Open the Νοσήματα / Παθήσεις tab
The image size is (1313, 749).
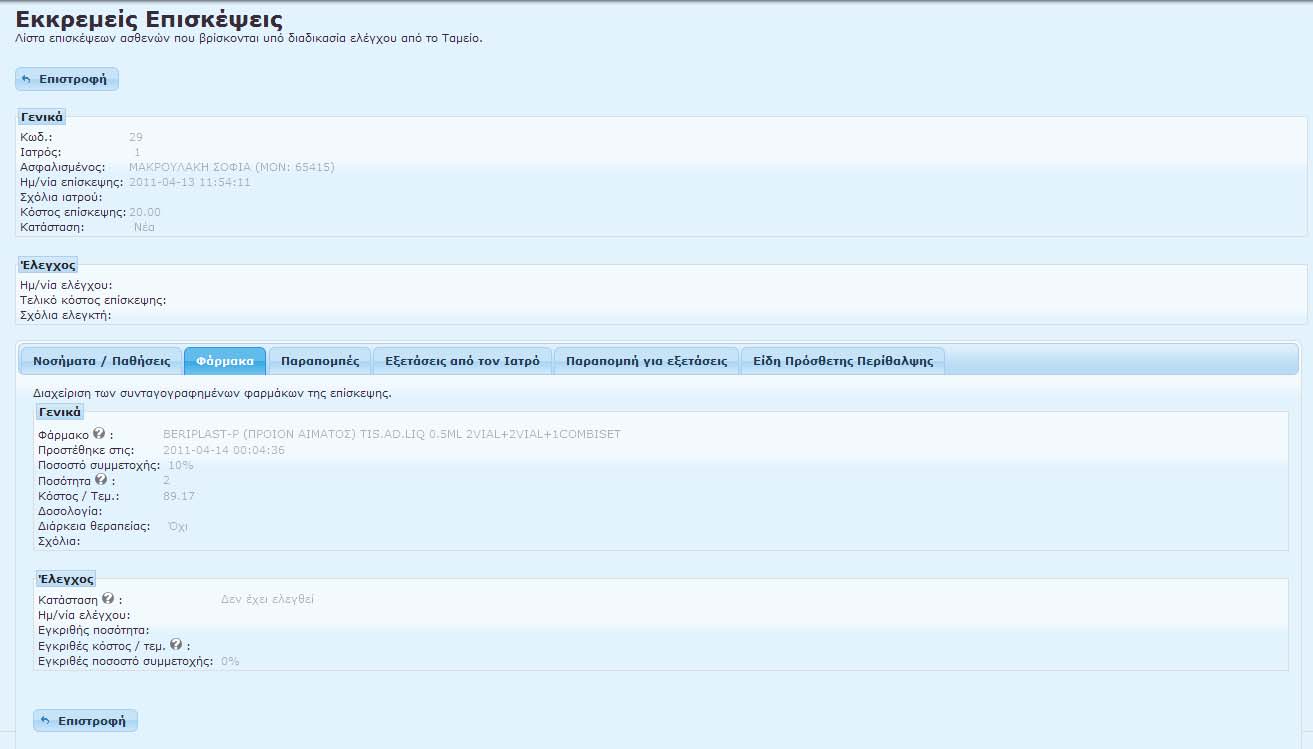click(x=101, y=361)
